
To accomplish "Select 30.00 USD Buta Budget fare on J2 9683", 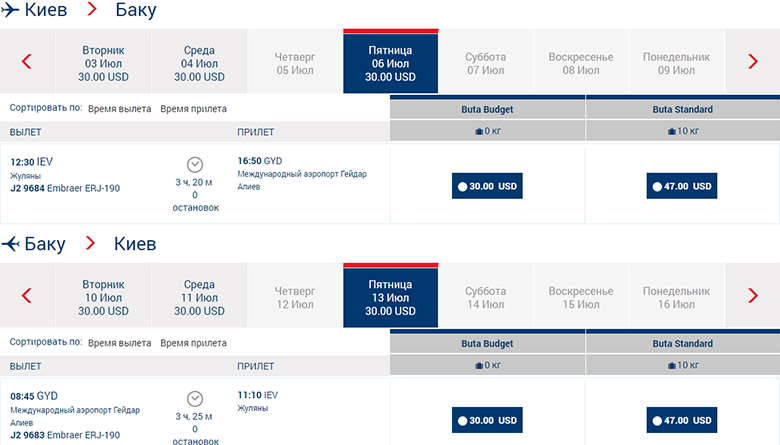I will coord(487,420).
